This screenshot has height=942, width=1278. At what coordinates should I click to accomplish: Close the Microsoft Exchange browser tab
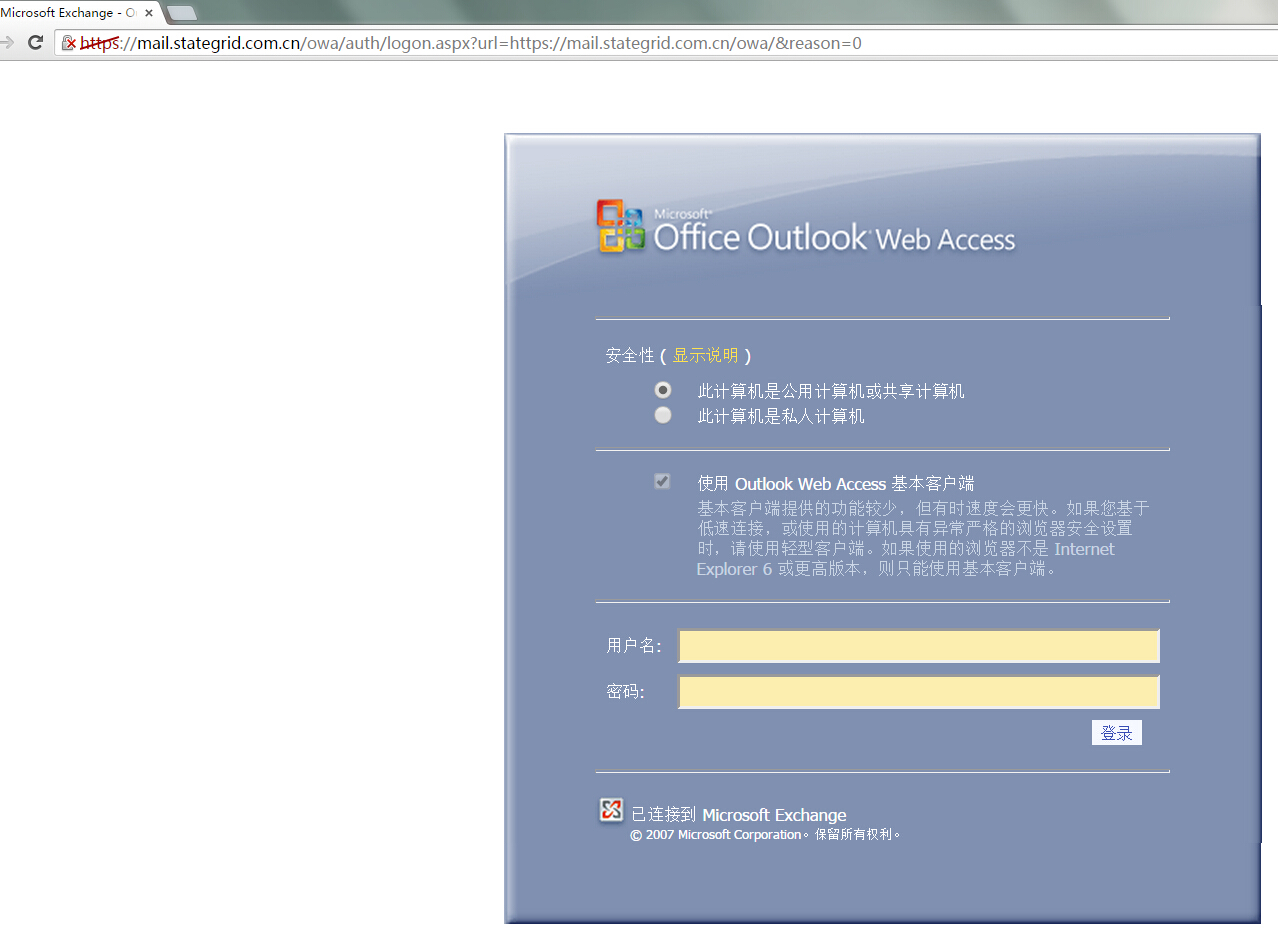149,13
